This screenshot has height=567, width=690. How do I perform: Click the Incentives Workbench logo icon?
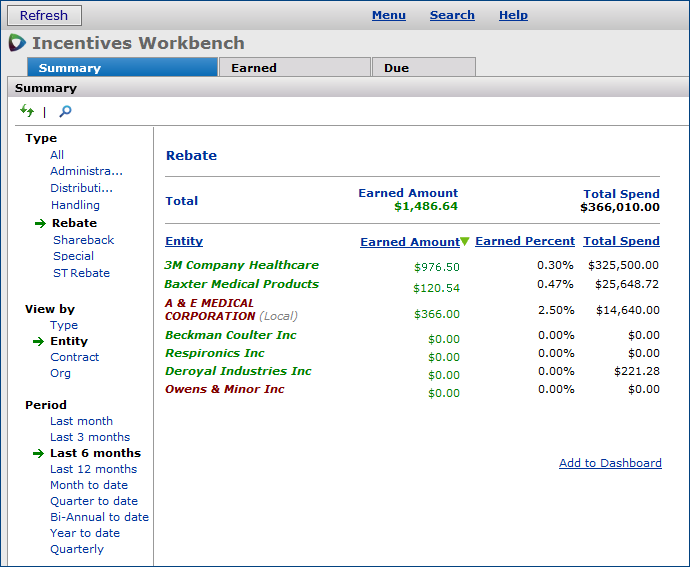tap(17, 43)
